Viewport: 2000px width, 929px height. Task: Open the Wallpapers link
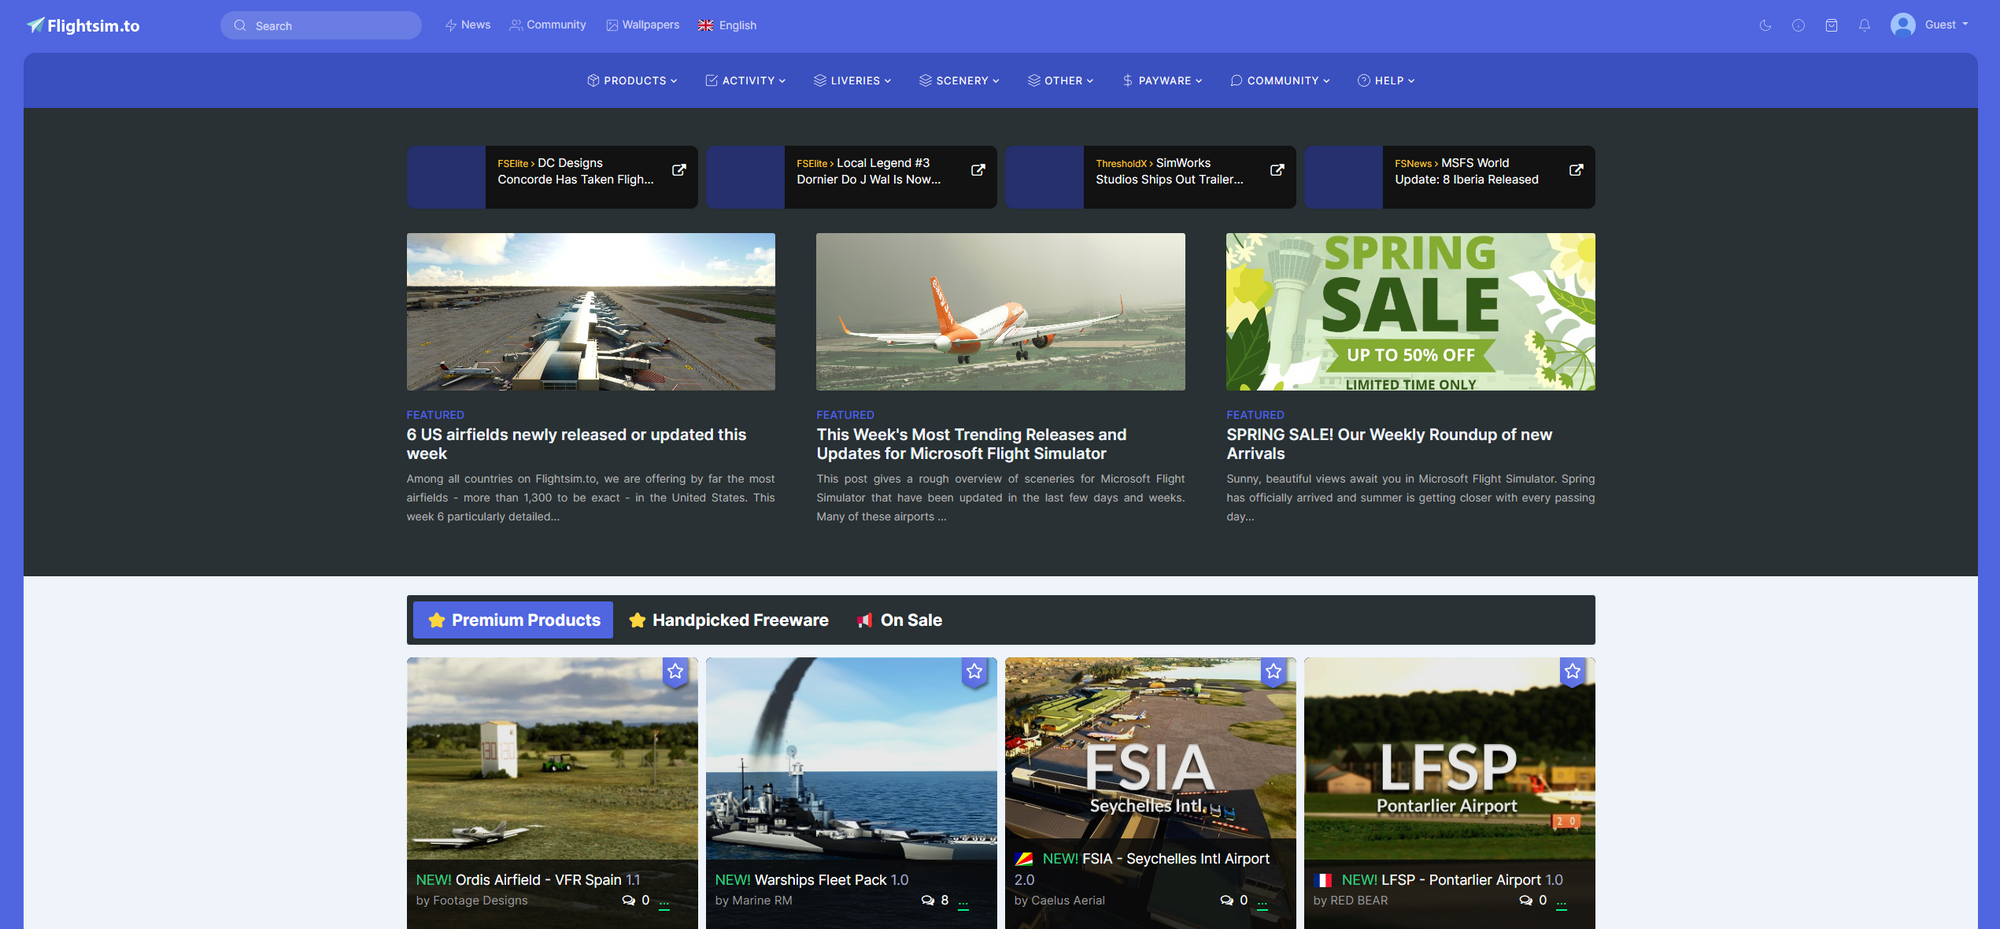642,25
